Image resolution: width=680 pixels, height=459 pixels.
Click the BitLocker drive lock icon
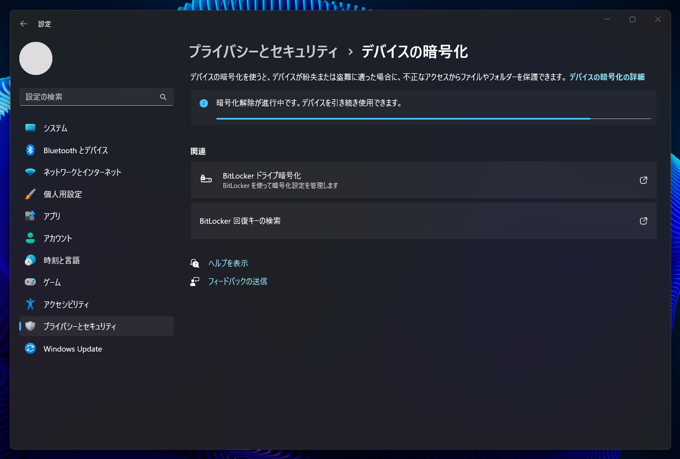point(206,179)
